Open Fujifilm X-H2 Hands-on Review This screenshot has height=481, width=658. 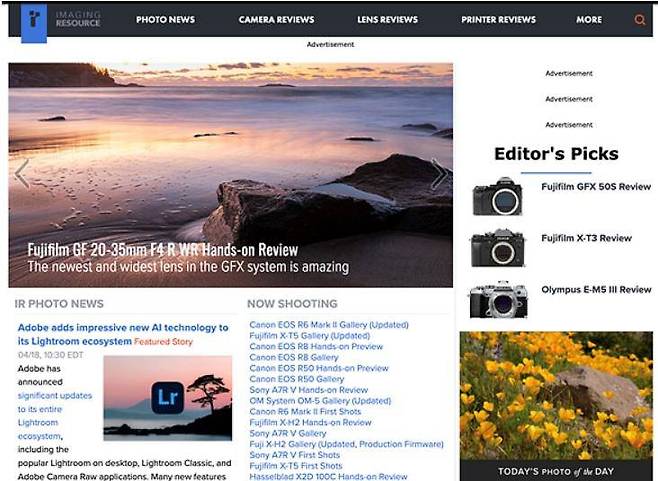pos(310,423)
